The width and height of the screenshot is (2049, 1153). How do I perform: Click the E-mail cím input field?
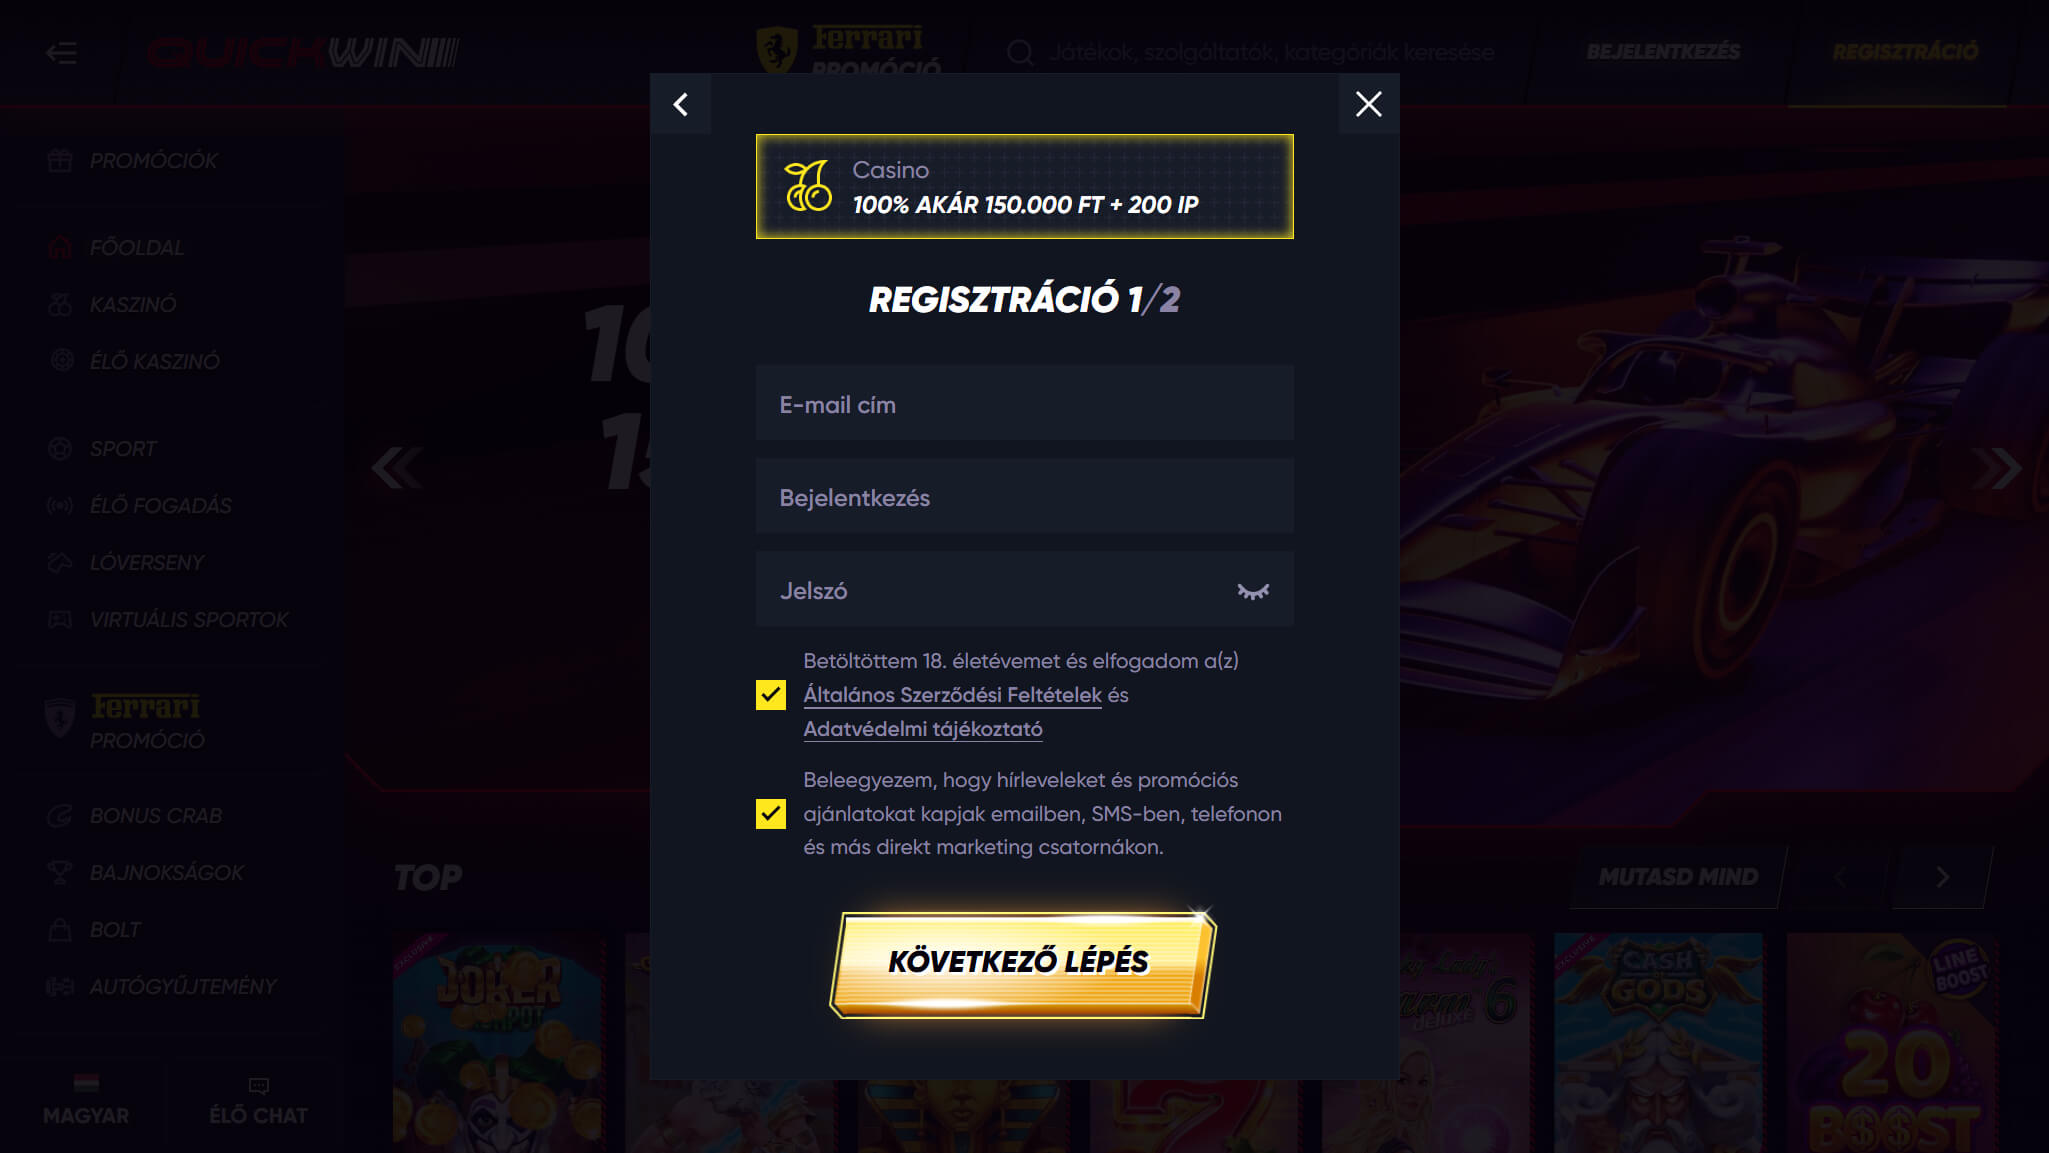pos(1024,404)
